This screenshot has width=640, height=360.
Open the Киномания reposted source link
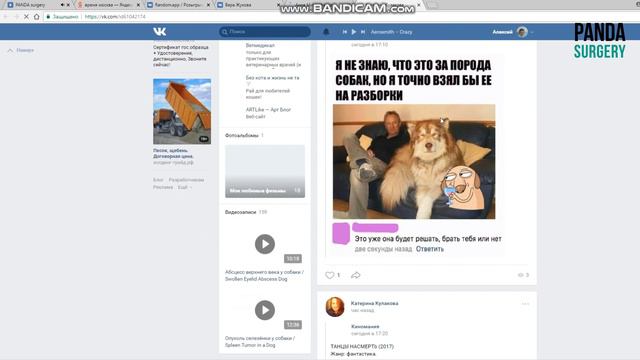point(365,327)
